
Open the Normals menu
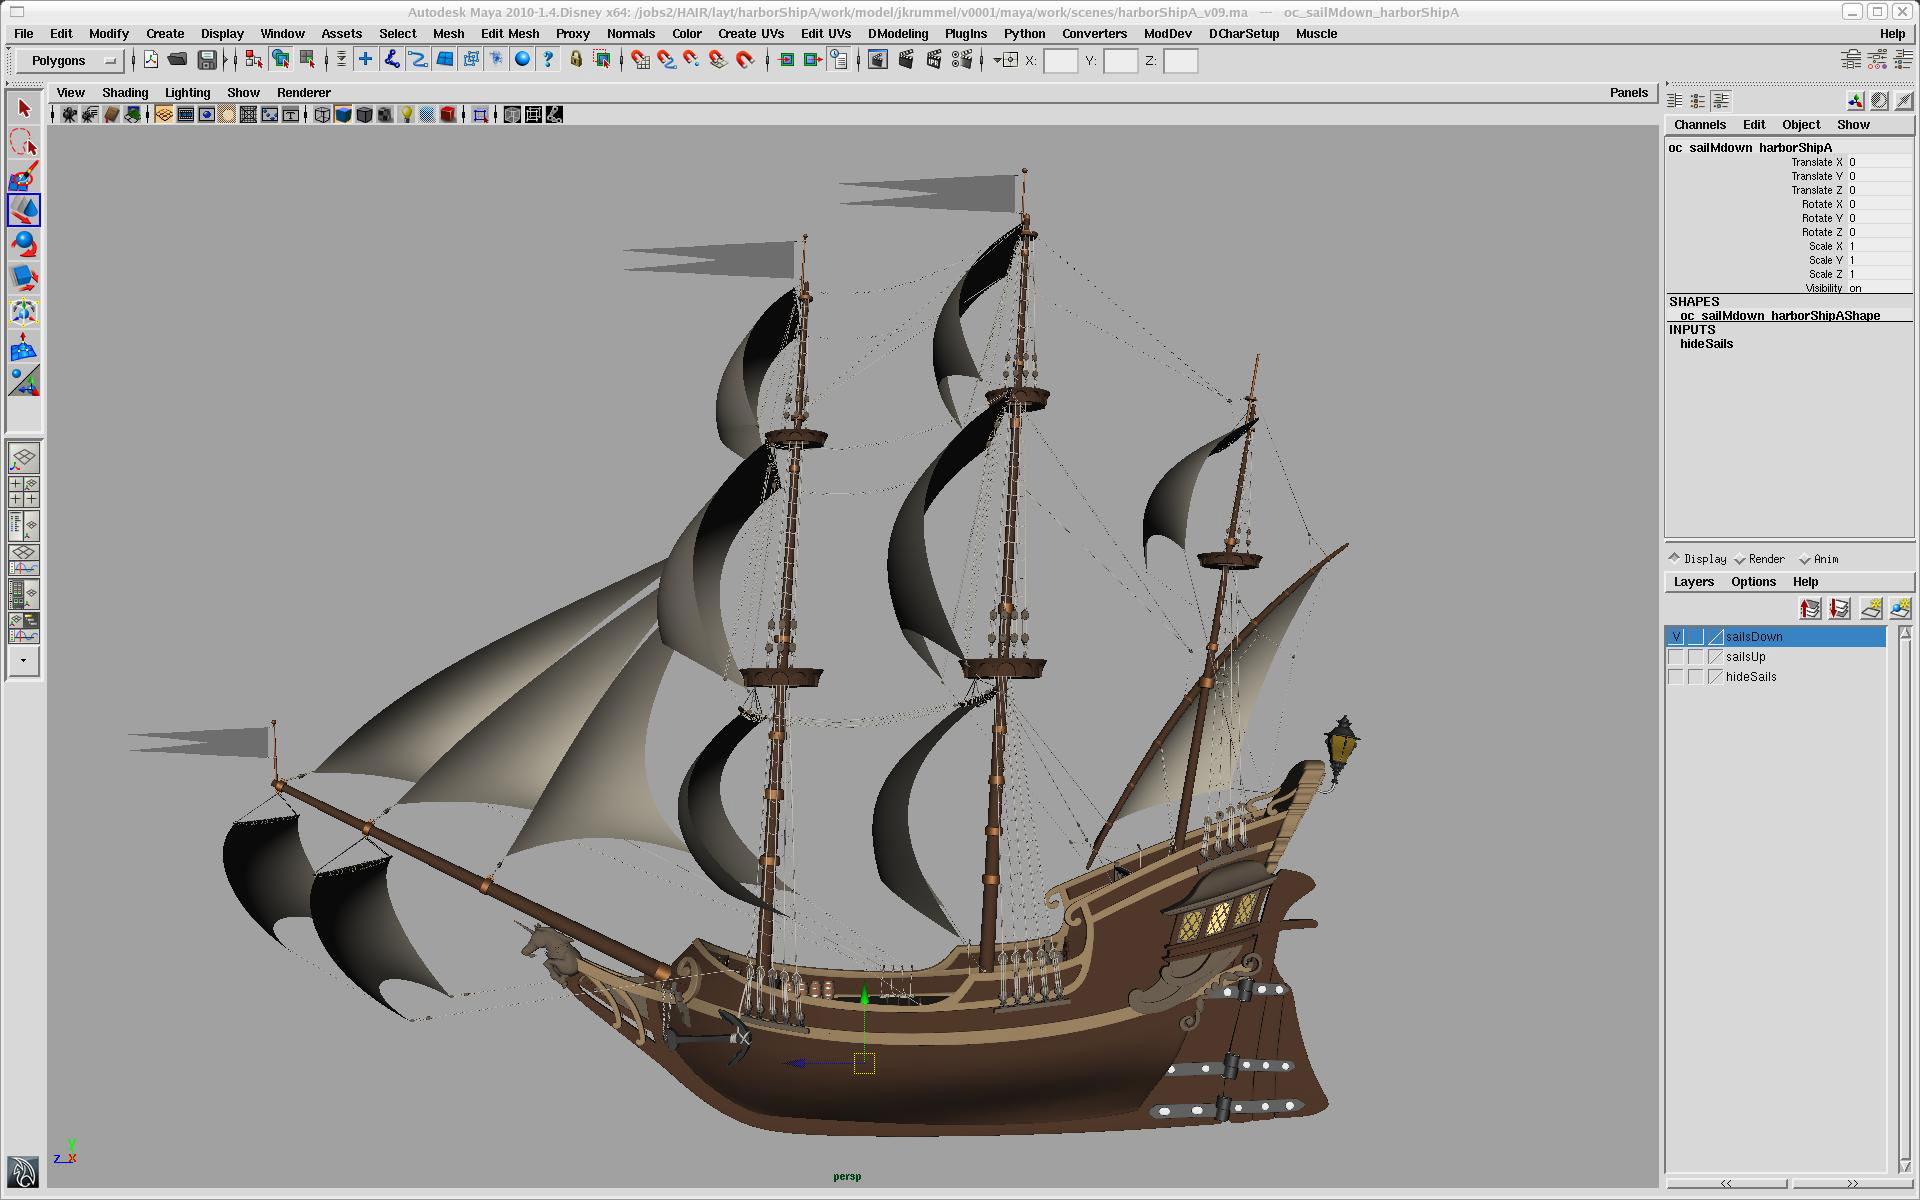pyautogui.click(x=631, y=33)
